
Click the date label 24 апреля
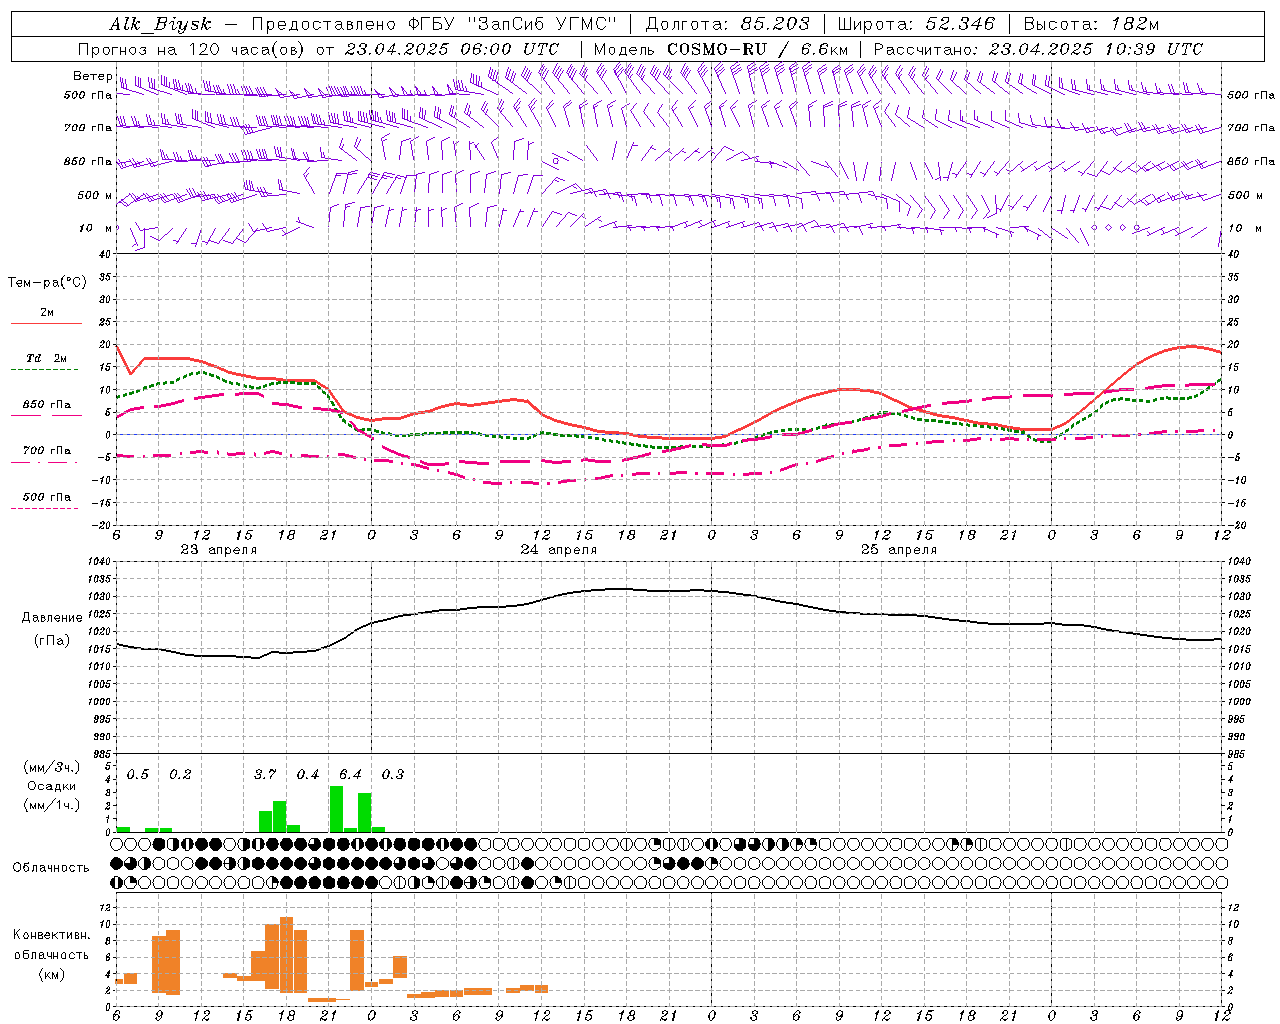[x=558, y=550]
